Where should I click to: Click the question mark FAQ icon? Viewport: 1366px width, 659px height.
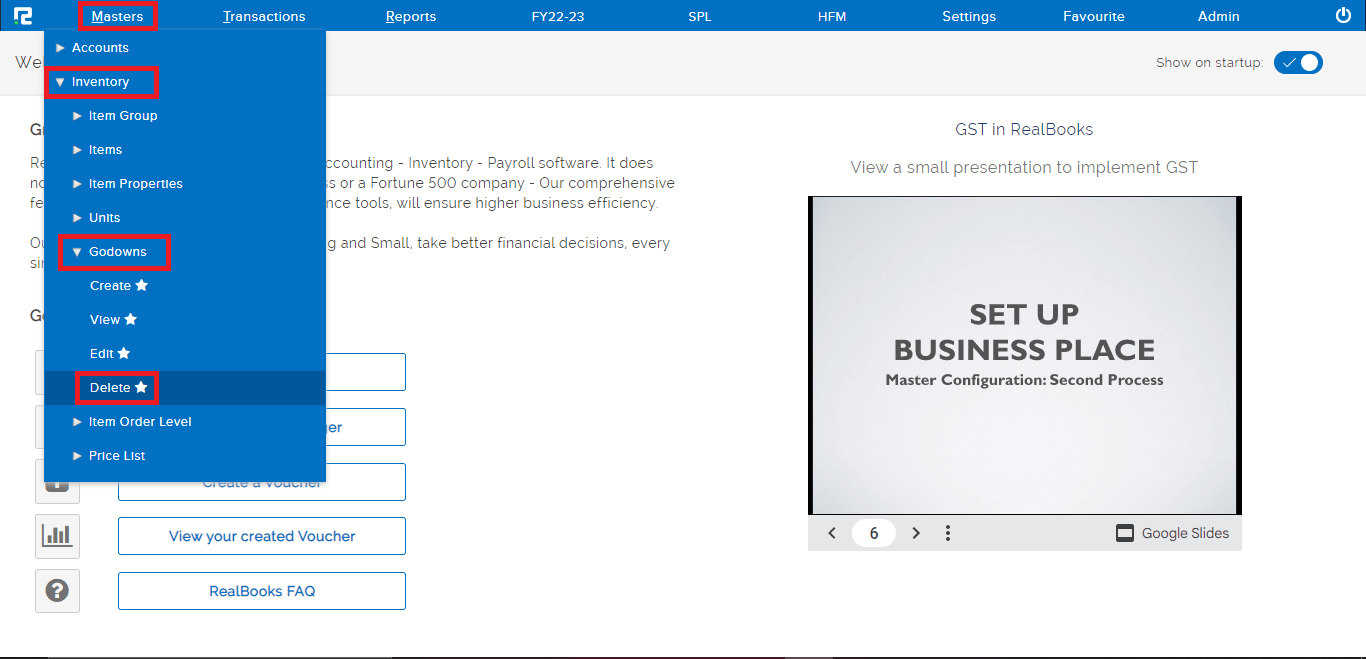pyautogui.click(x=57, y=591)
